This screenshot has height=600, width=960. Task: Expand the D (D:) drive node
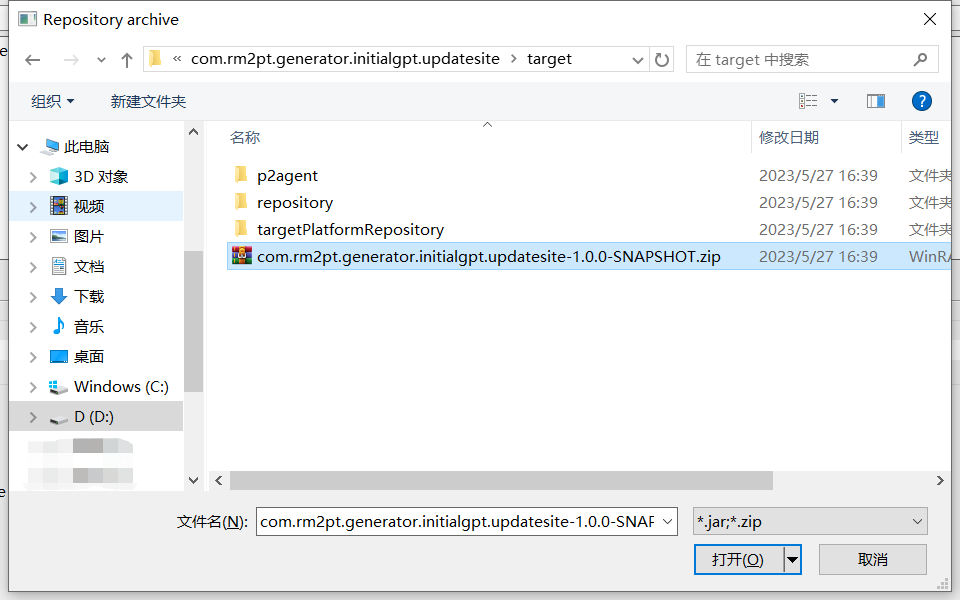(33, 417)
